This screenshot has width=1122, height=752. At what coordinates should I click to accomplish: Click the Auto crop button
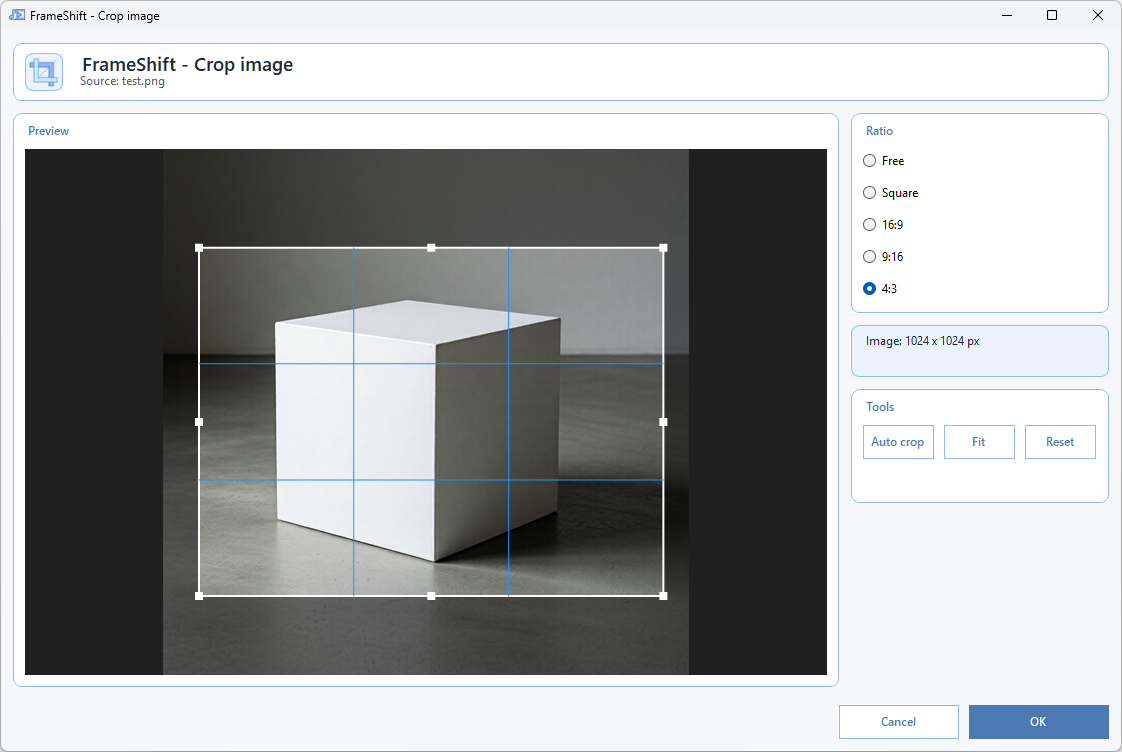coord(898,442)
